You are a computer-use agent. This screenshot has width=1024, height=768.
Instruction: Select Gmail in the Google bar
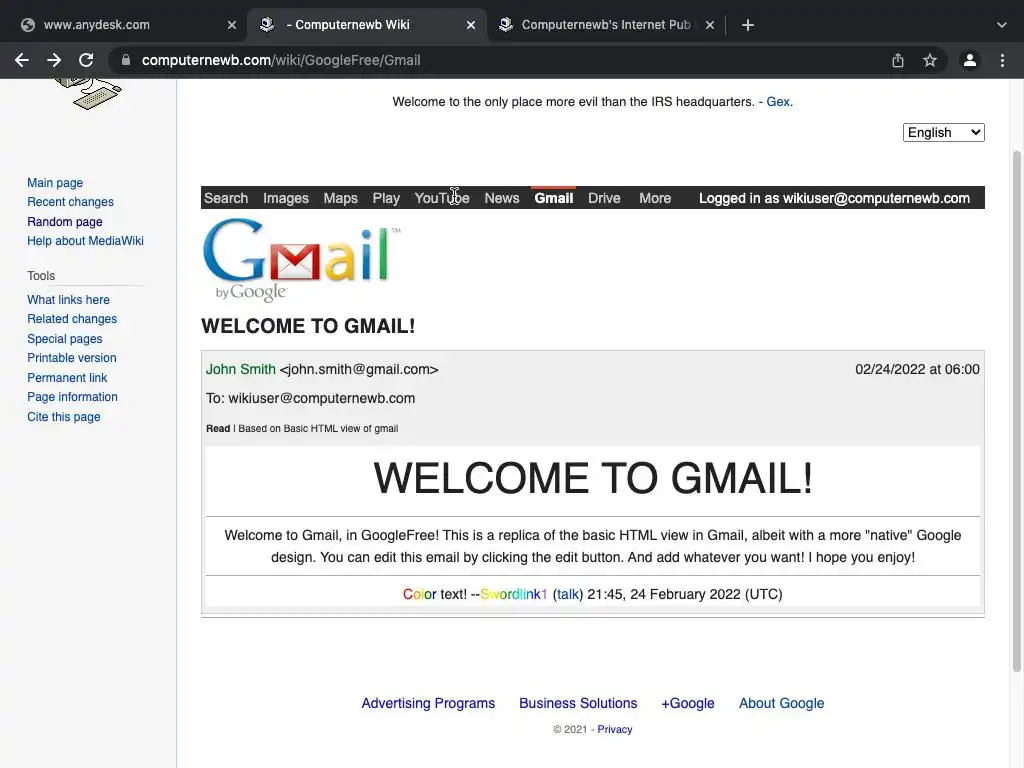(554, 198)
